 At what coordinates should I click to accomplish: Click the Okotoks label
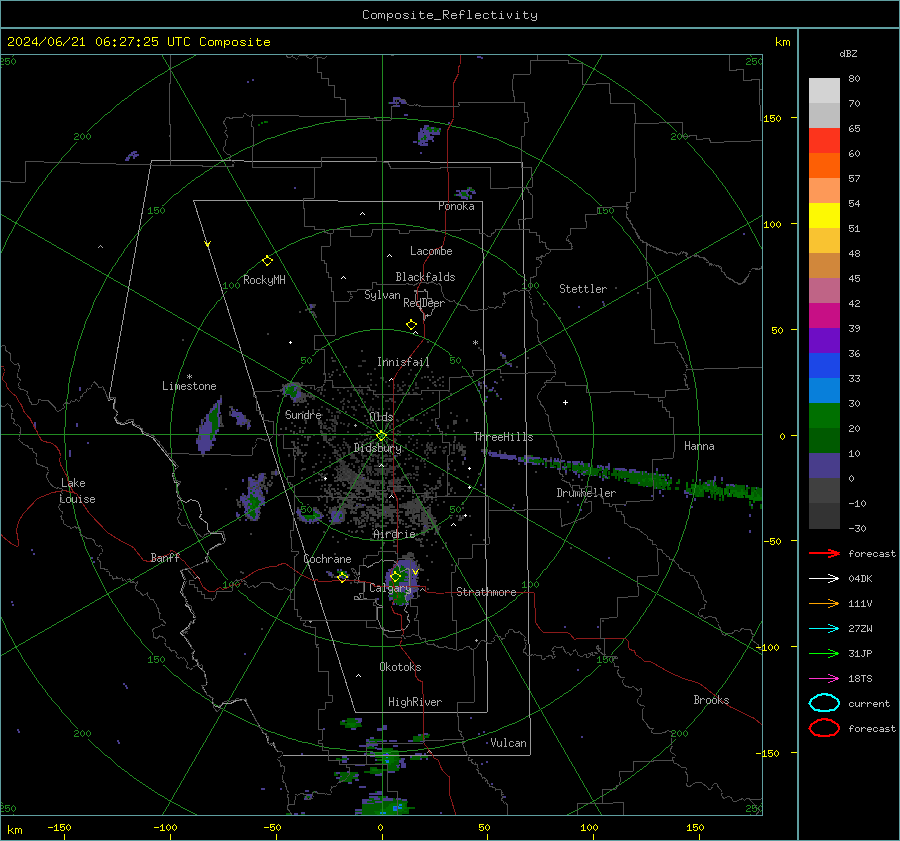pyautogui.click(x=400, y=667)
